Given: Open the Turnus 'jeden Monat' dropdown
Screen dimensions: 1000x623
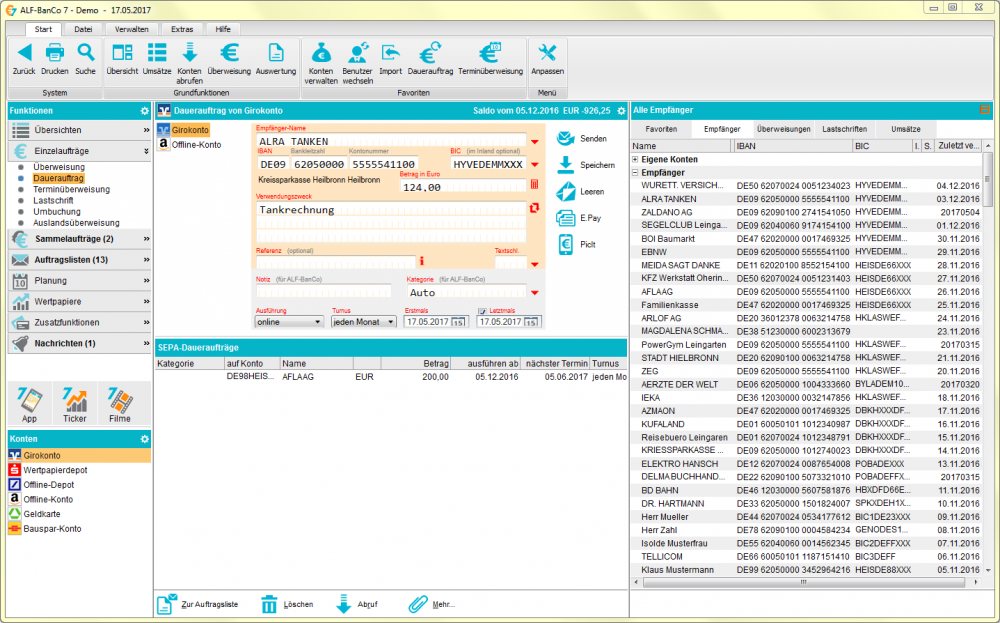Looking at the screenshot, I should (x=363, y=322).
